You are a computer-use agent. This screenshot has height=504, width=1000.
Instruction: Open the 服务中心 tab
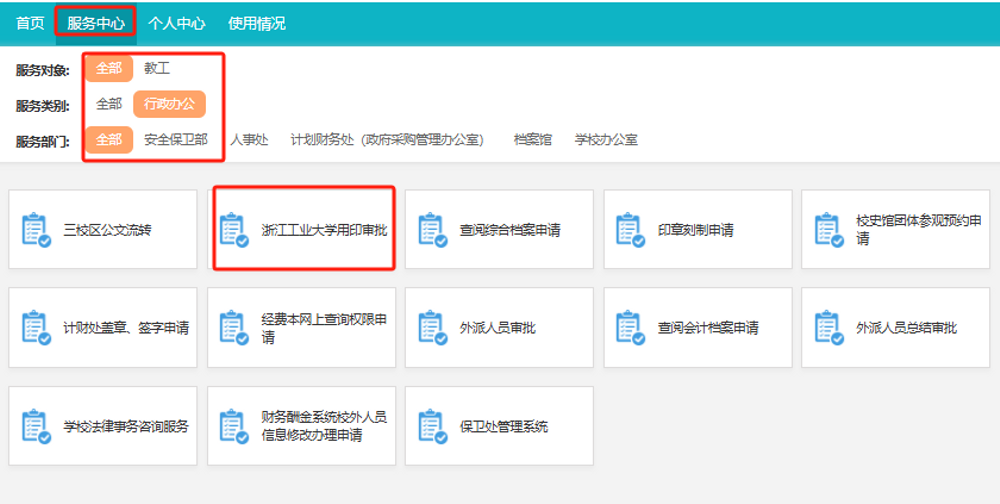[x=95, y=22]
